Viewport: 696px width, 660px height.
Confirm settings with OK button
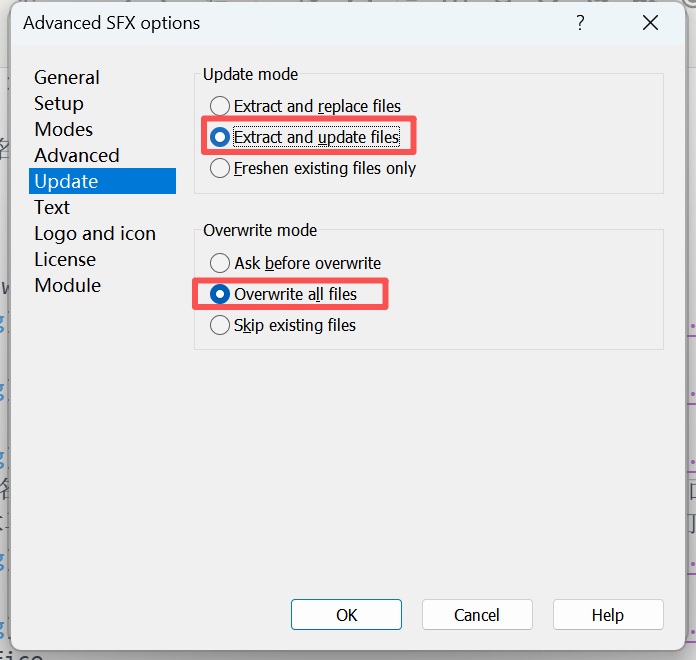pyautogui.click(x=346, y=615)
